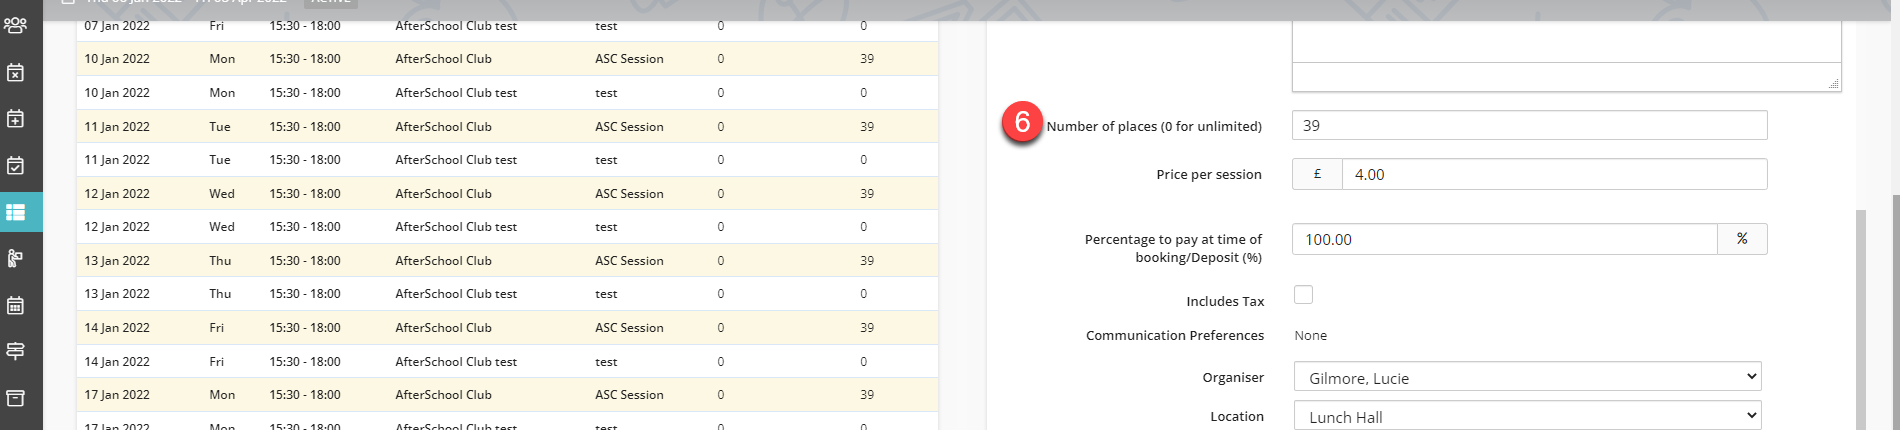Click the calendar with plus sidebar icon

coord(16,119)
